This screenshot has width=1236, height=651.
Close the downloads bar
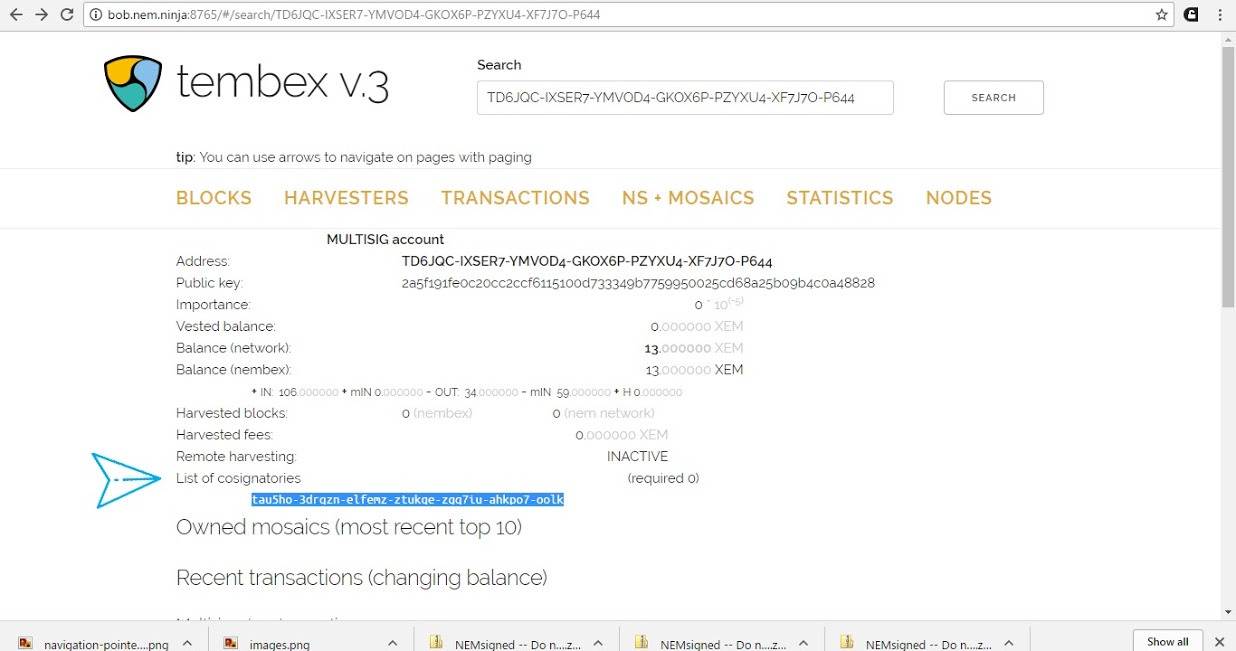click(x=1219, y=641)
